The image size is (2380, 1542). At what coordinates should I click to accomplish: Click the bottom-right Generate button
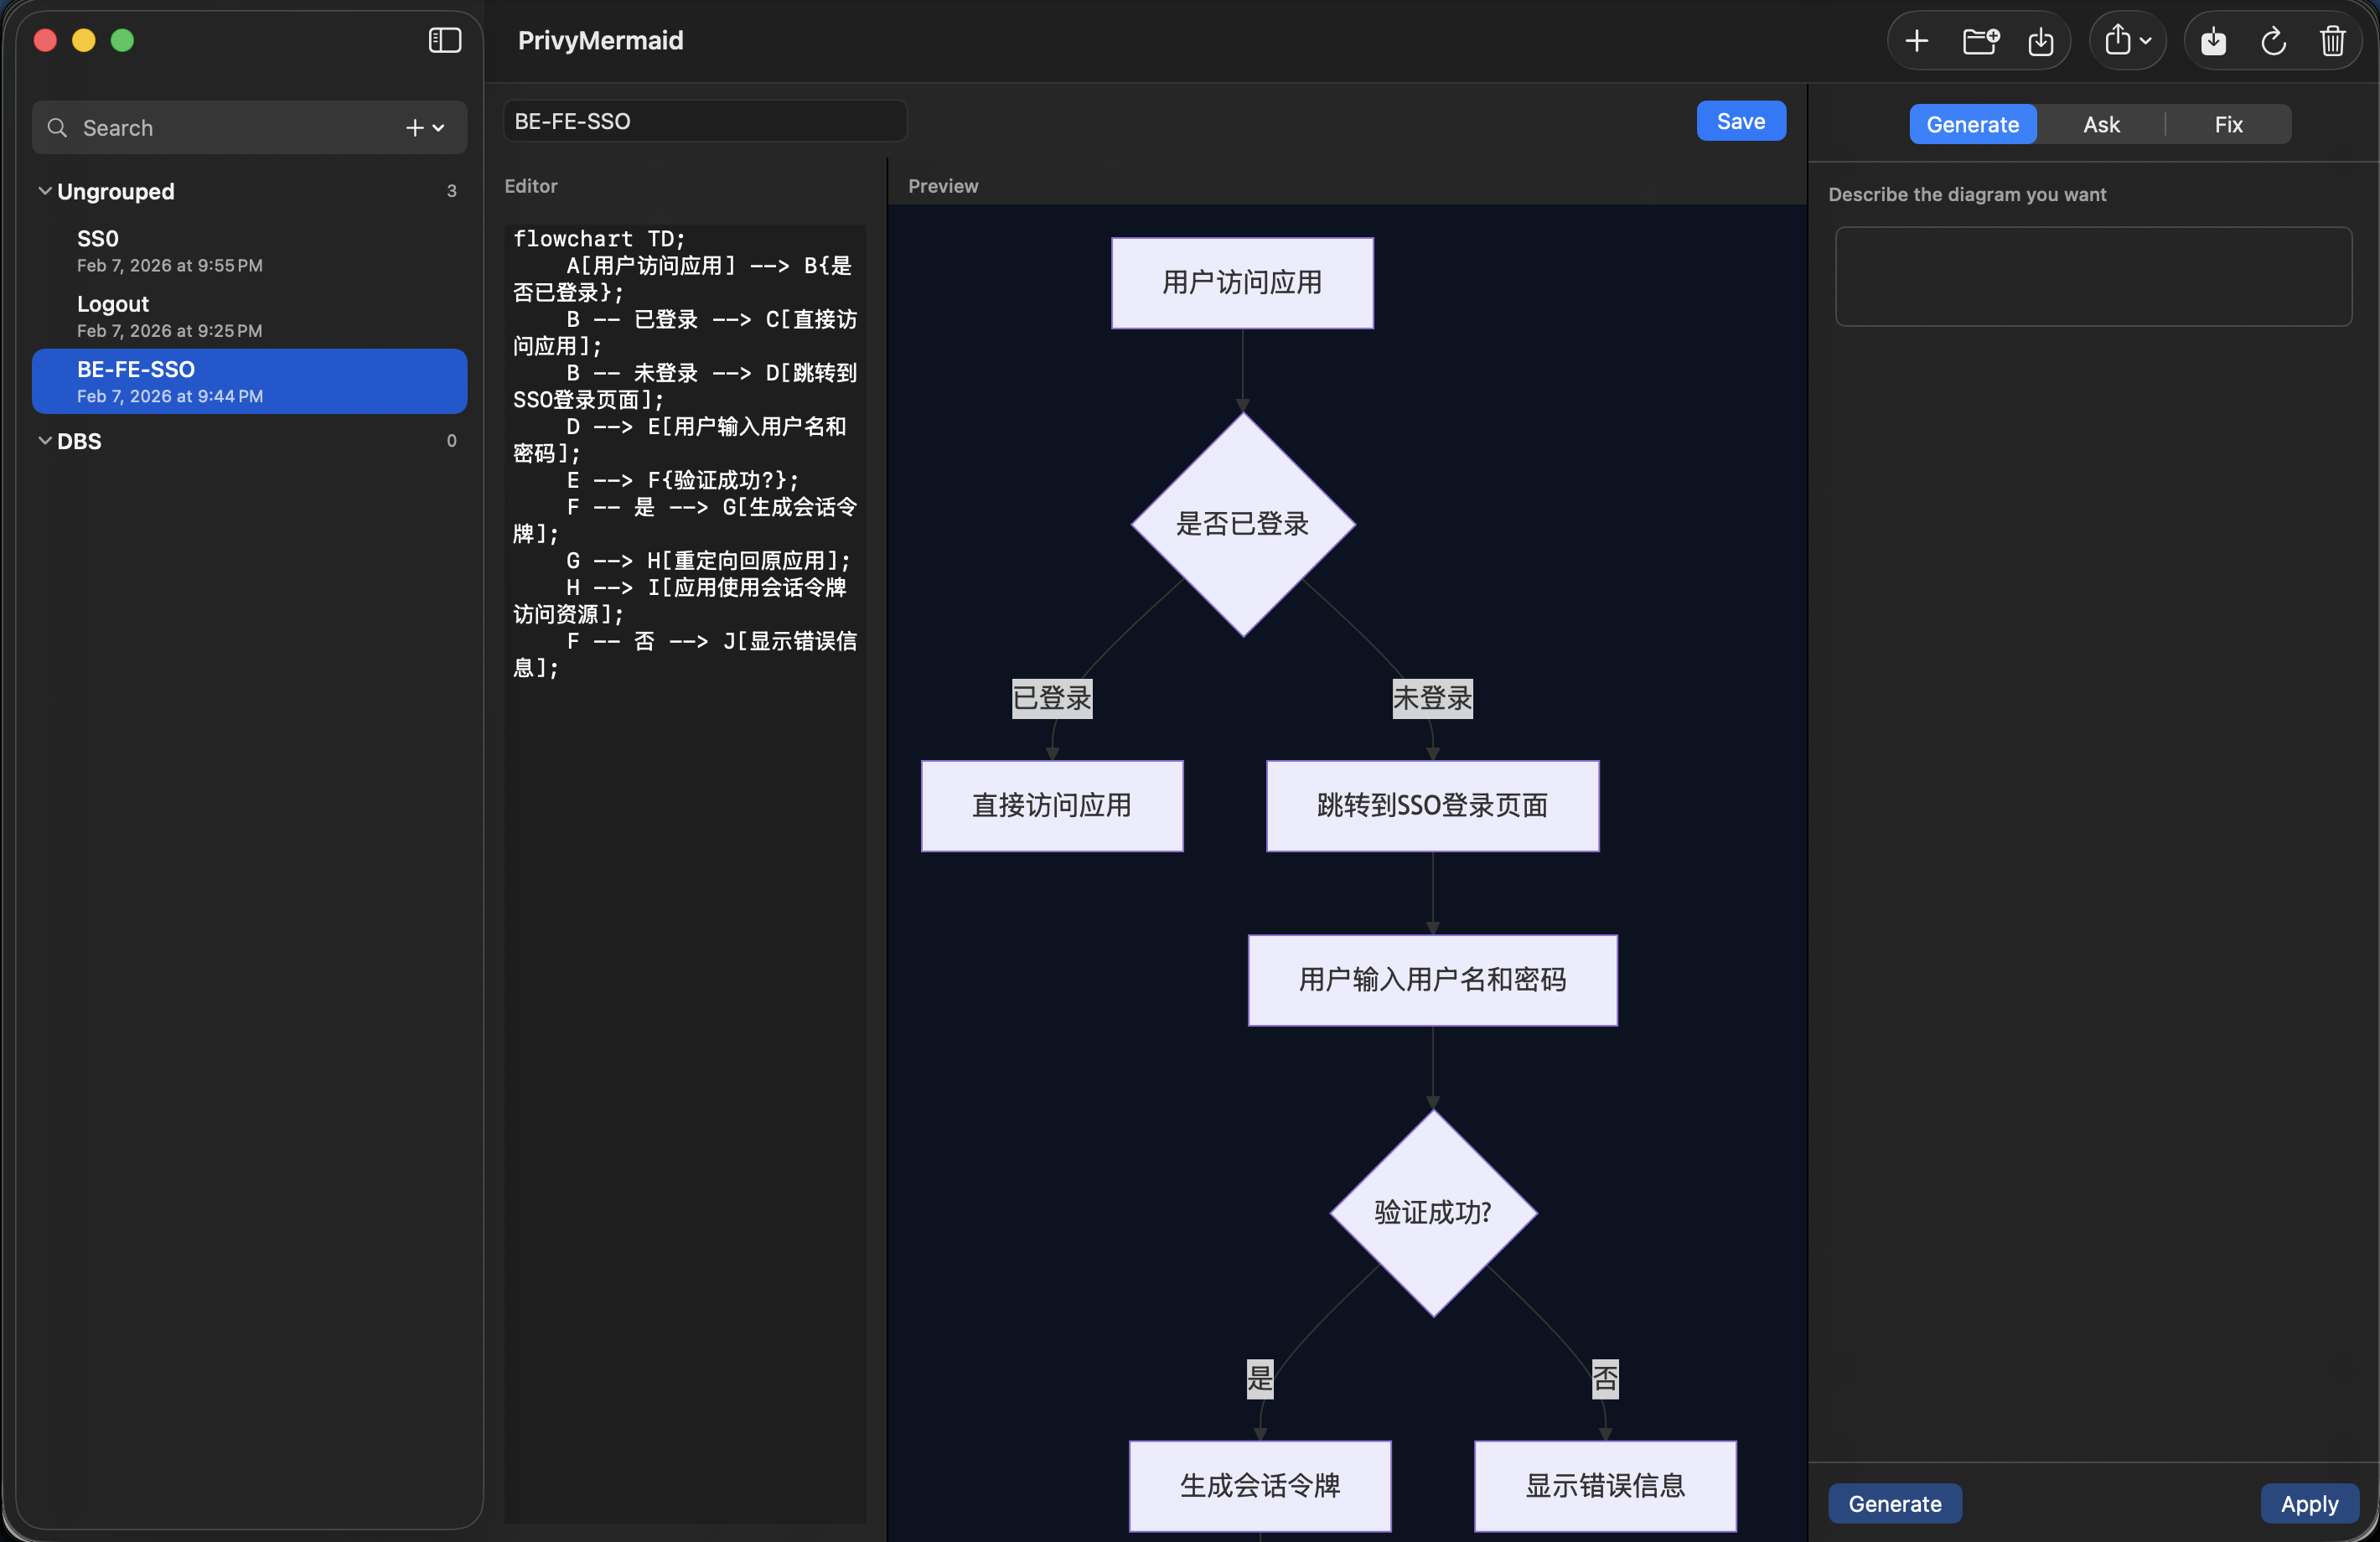1895,1503
